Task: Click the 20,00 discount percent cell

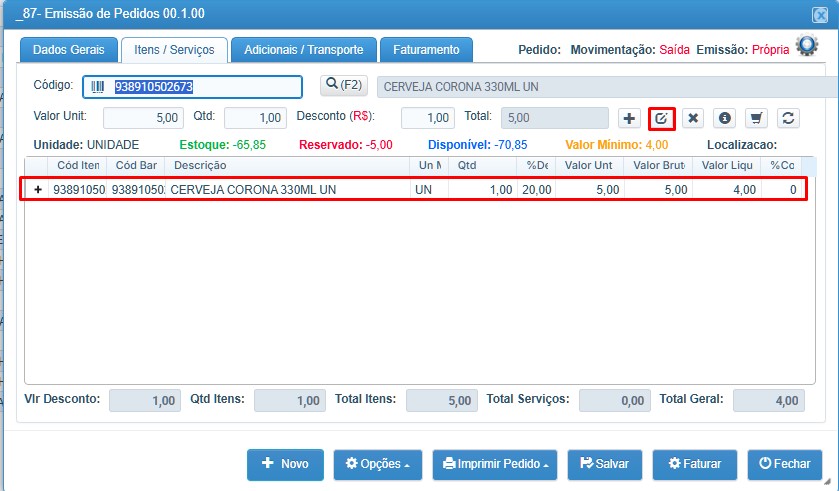Action: [x=537, y=189]
